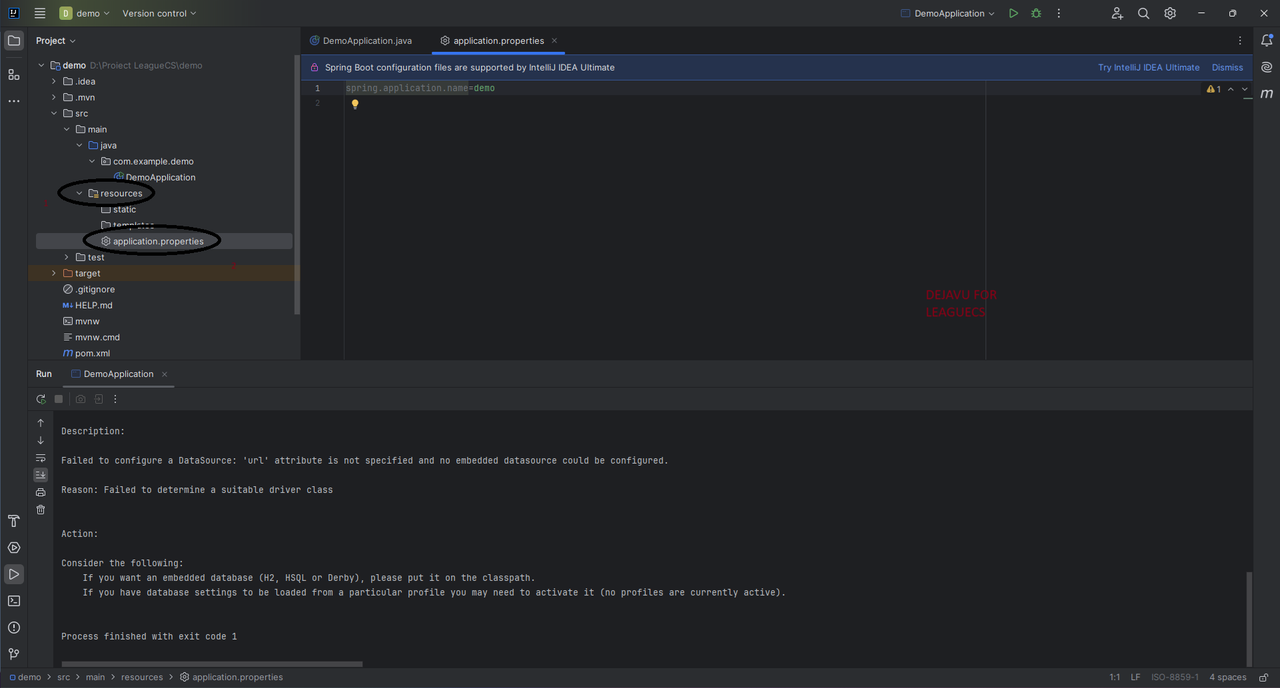1280x688 pixels.
Task: Open demo project dropdown
Action: 85,13
